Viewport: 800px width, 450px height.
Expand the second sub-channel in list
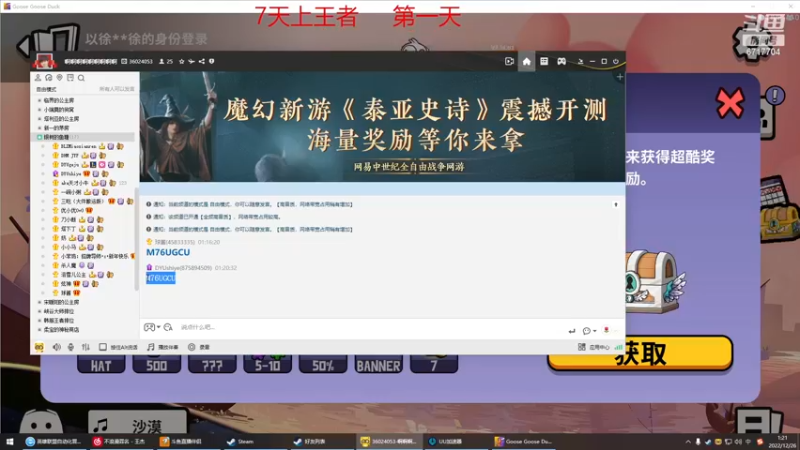click(x=39, y=109)
